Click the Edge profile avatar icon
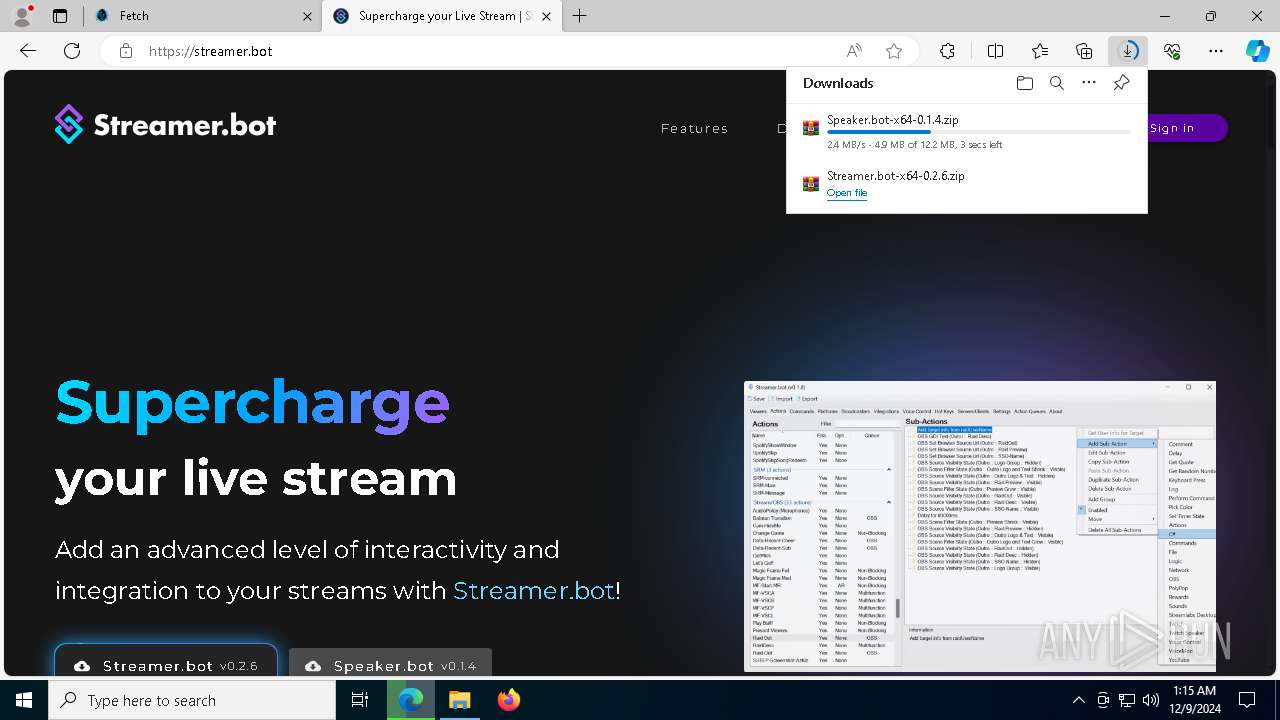The width and height of the screenshot is (1280, 720). tap(22, 16)
